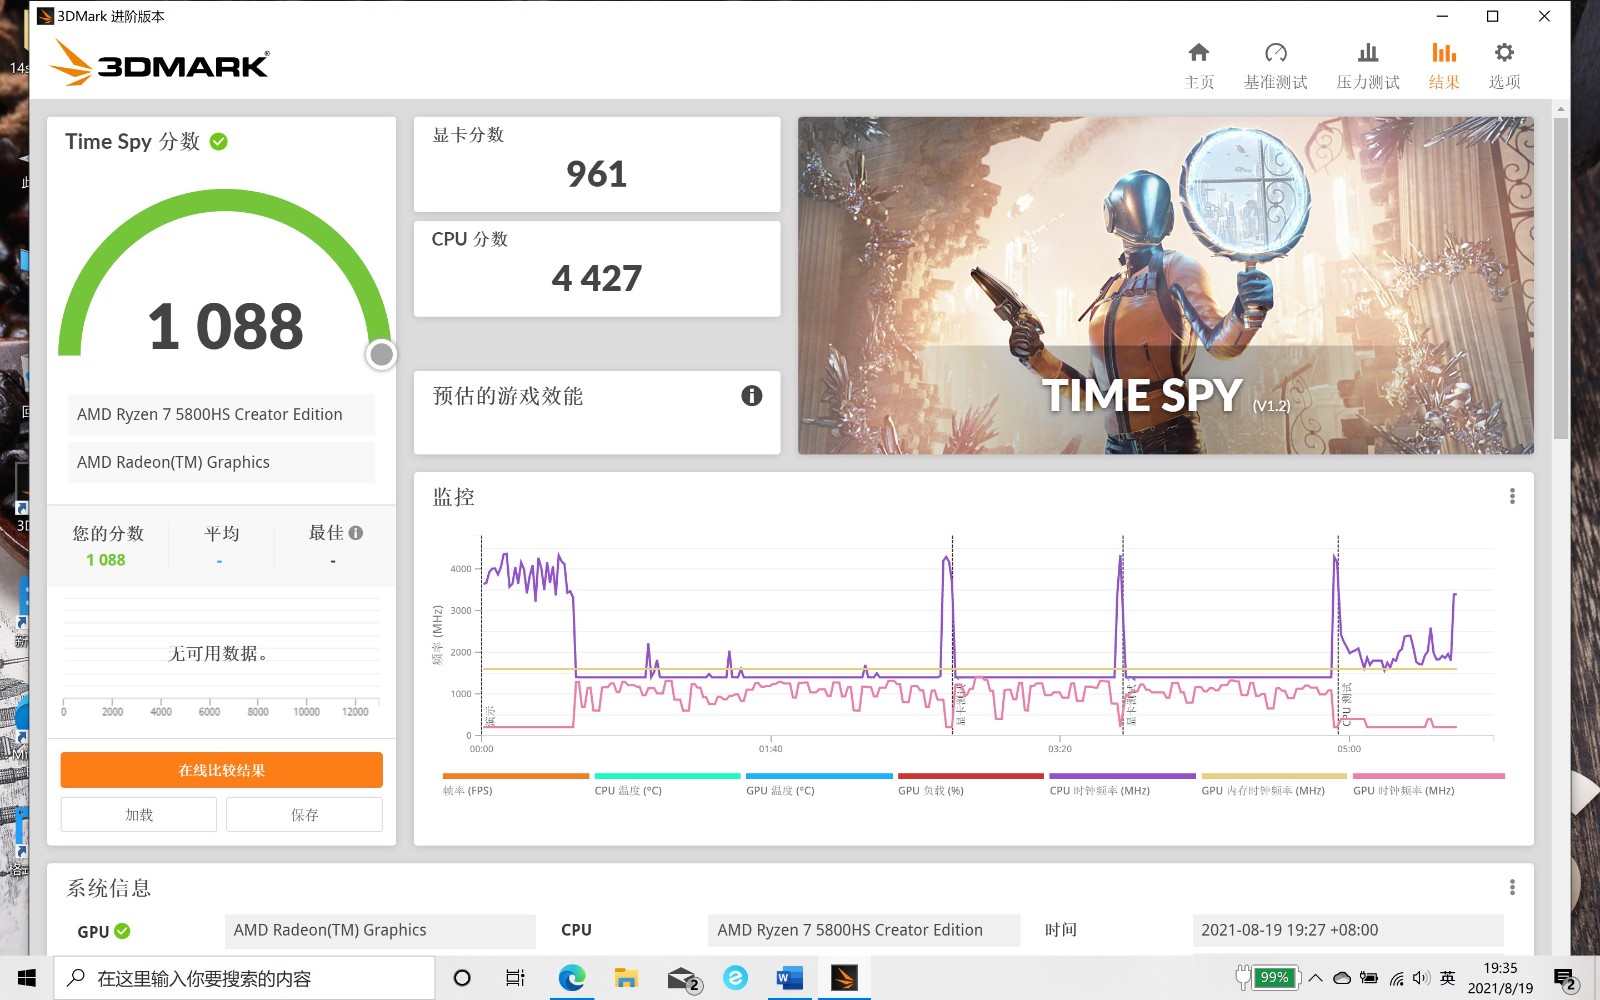Show info for 预估的游戏效能

click(x=751, y=396)
